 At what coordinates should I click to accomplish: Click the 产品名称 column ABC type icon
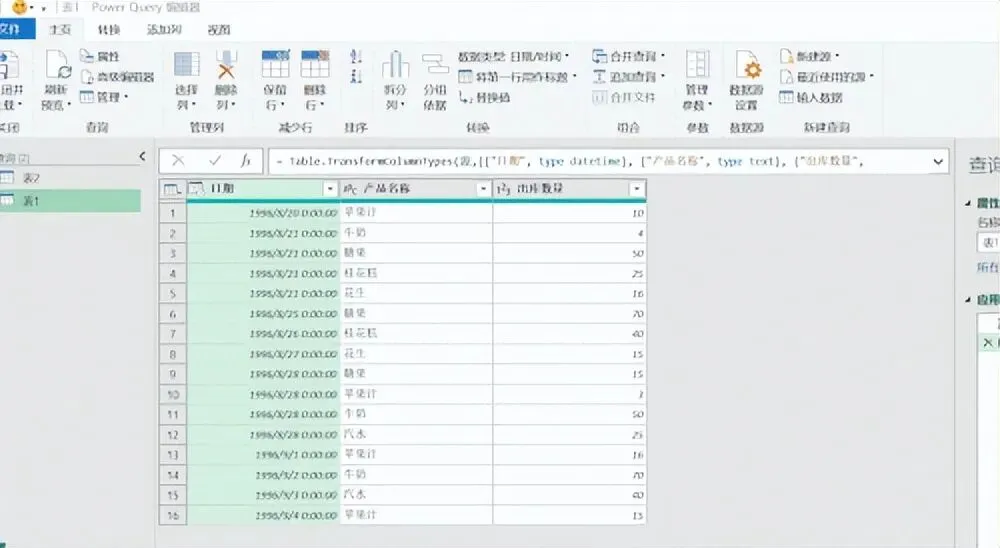[x=350, y=189]
